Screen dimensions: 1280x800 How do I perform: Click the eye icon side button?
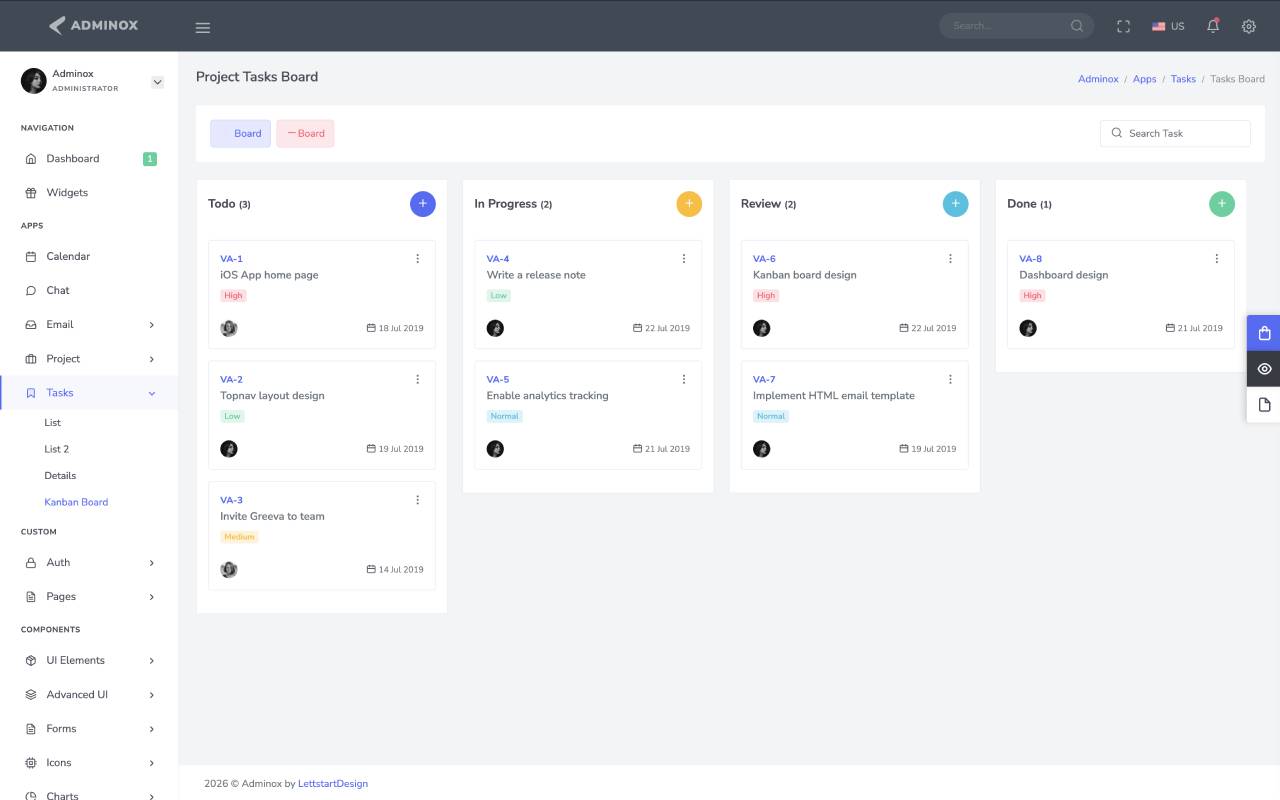coord(1264,369)
